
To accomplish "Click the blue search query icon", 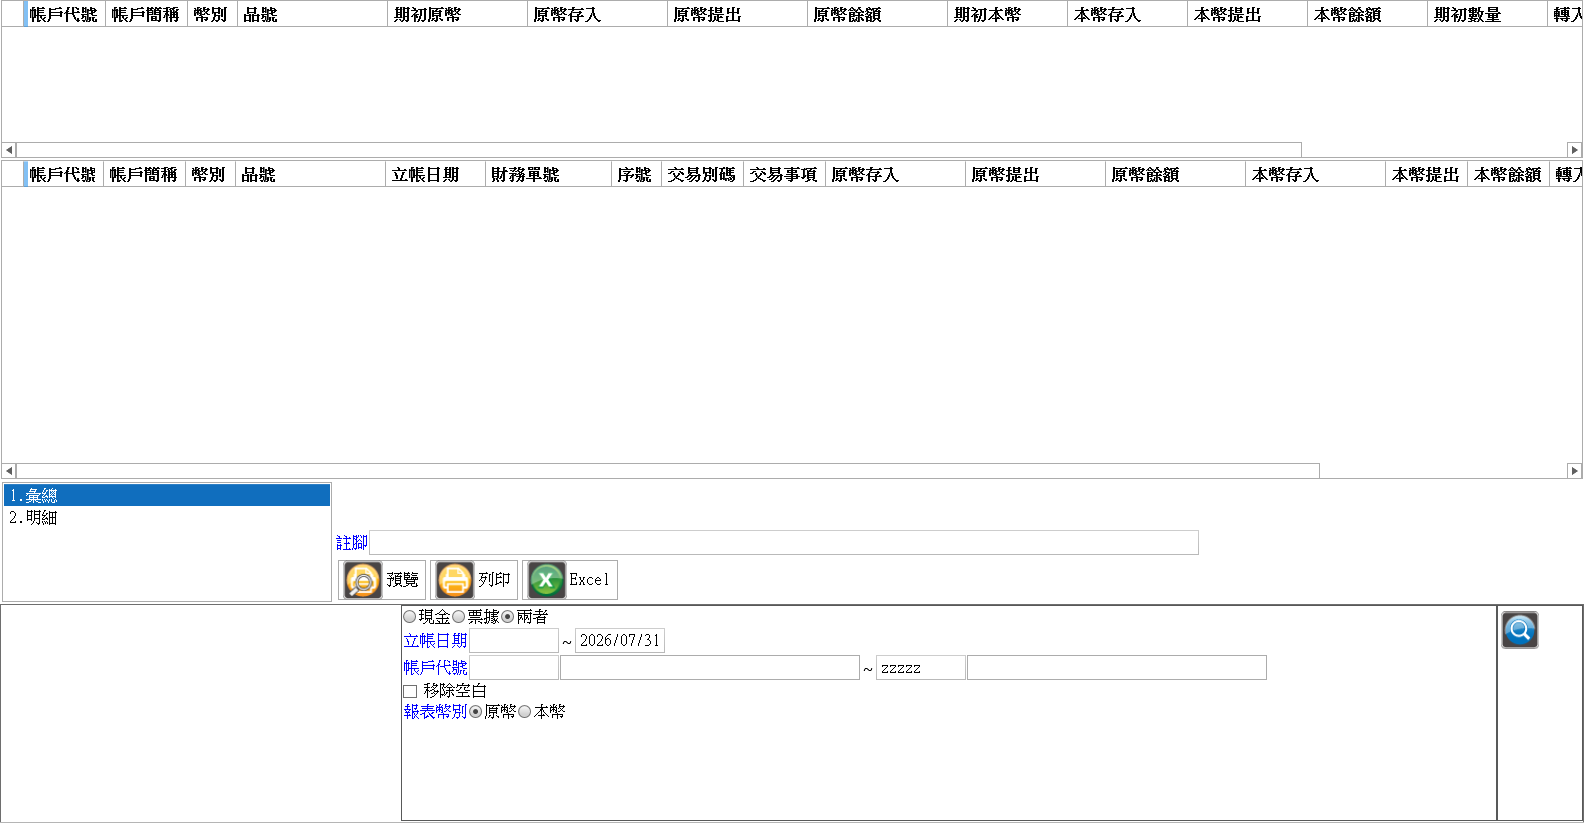I will 1519,630.
